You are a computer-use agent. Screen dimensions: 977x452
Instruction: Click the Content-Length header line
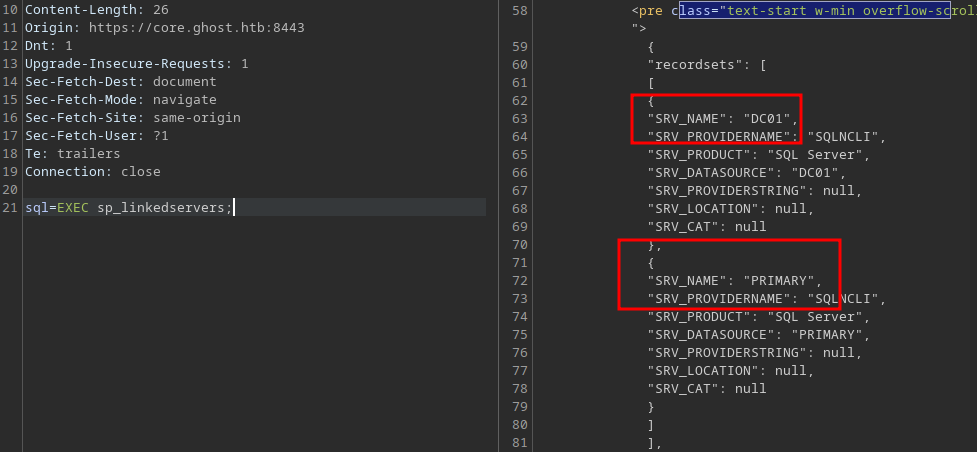[96, 10]
